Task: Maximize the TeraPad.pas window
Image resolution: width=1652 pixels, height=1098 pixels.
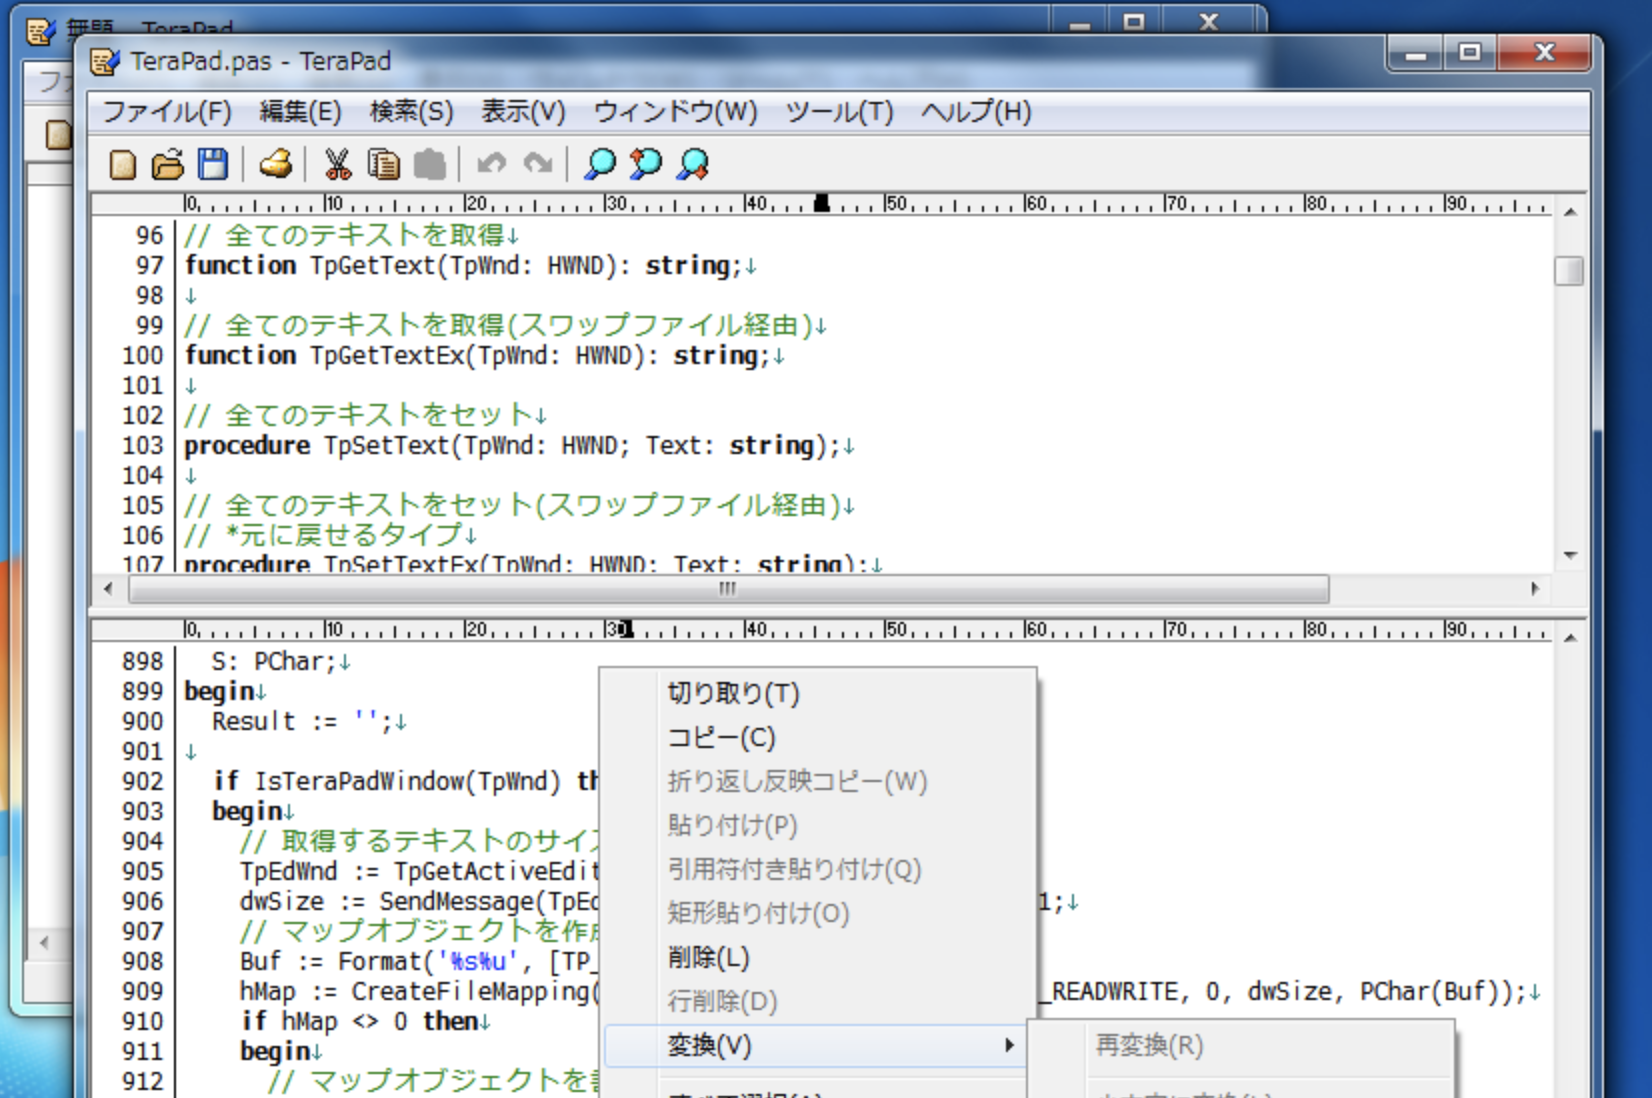Action: coord(1469,54)
